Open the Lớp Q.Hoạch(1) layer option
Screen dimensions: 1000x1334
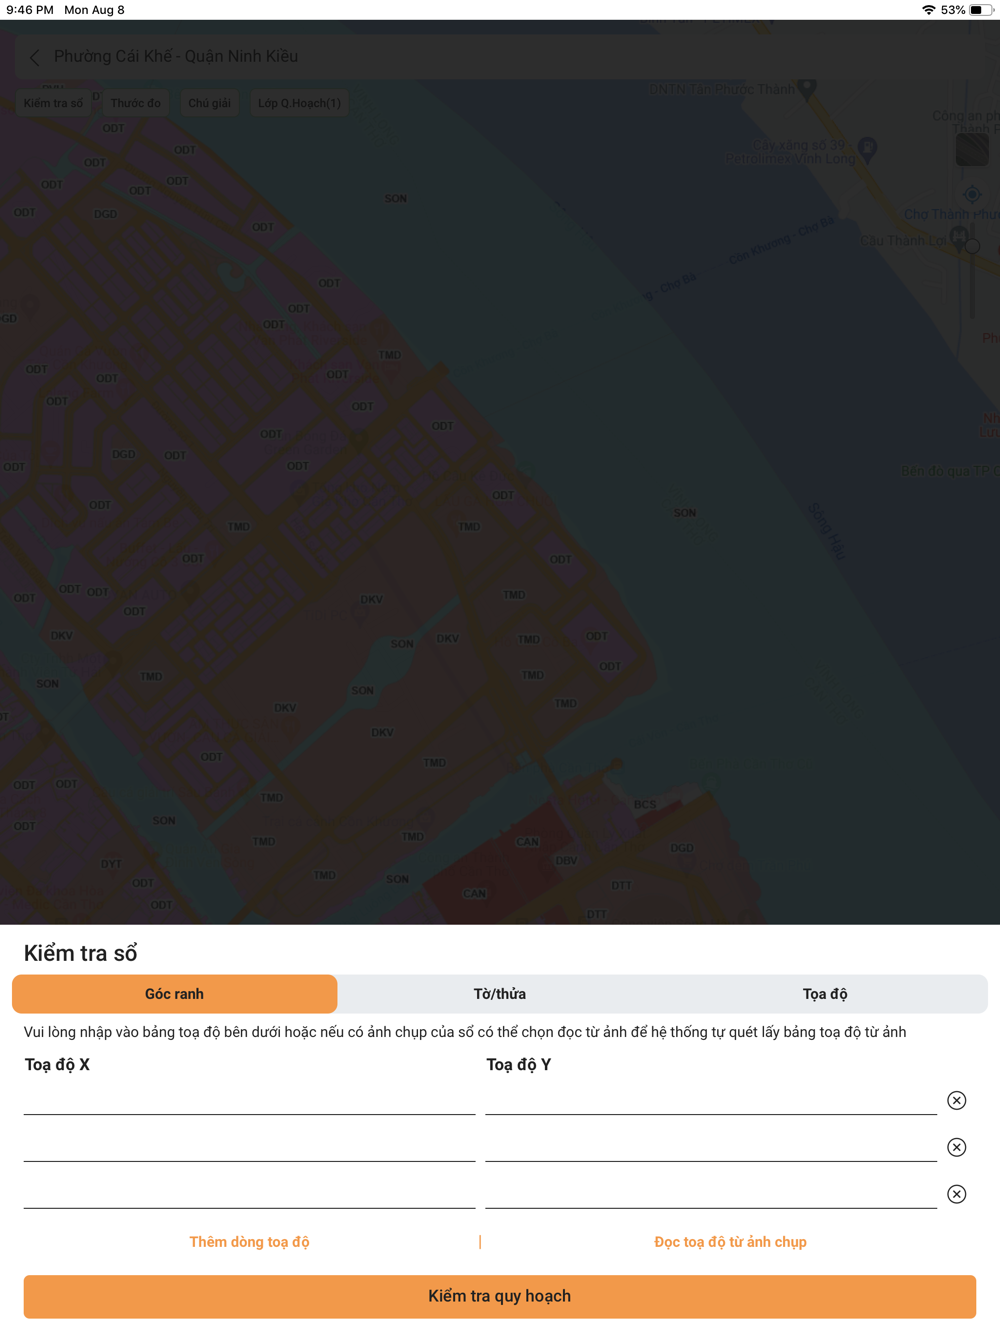(299, 103)
